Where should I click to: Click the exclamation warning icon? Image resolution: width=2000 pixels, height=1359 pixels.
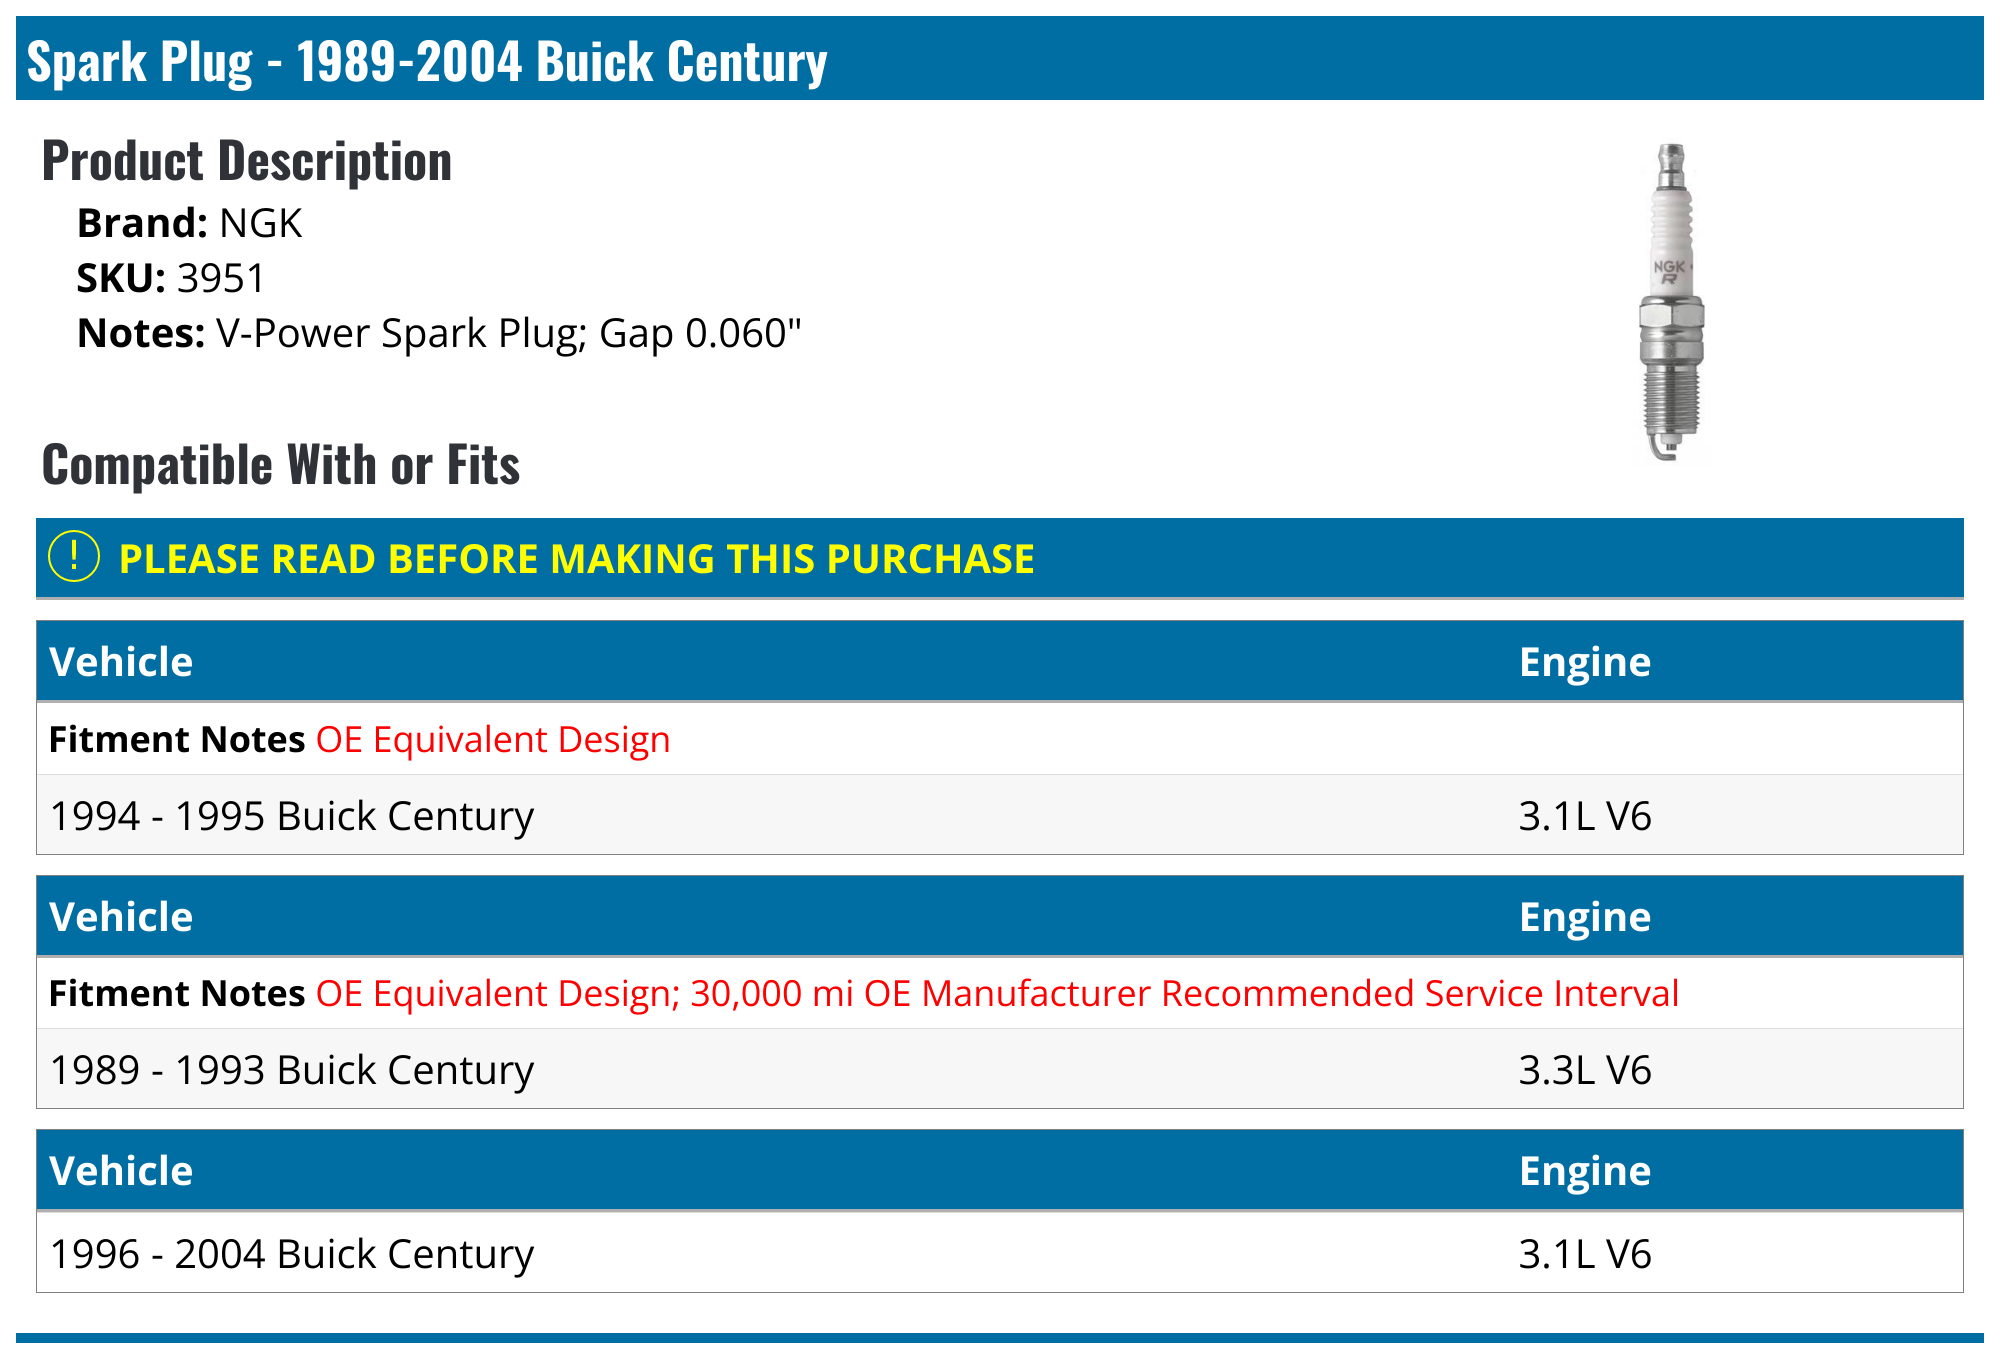[x=74, y=557]
